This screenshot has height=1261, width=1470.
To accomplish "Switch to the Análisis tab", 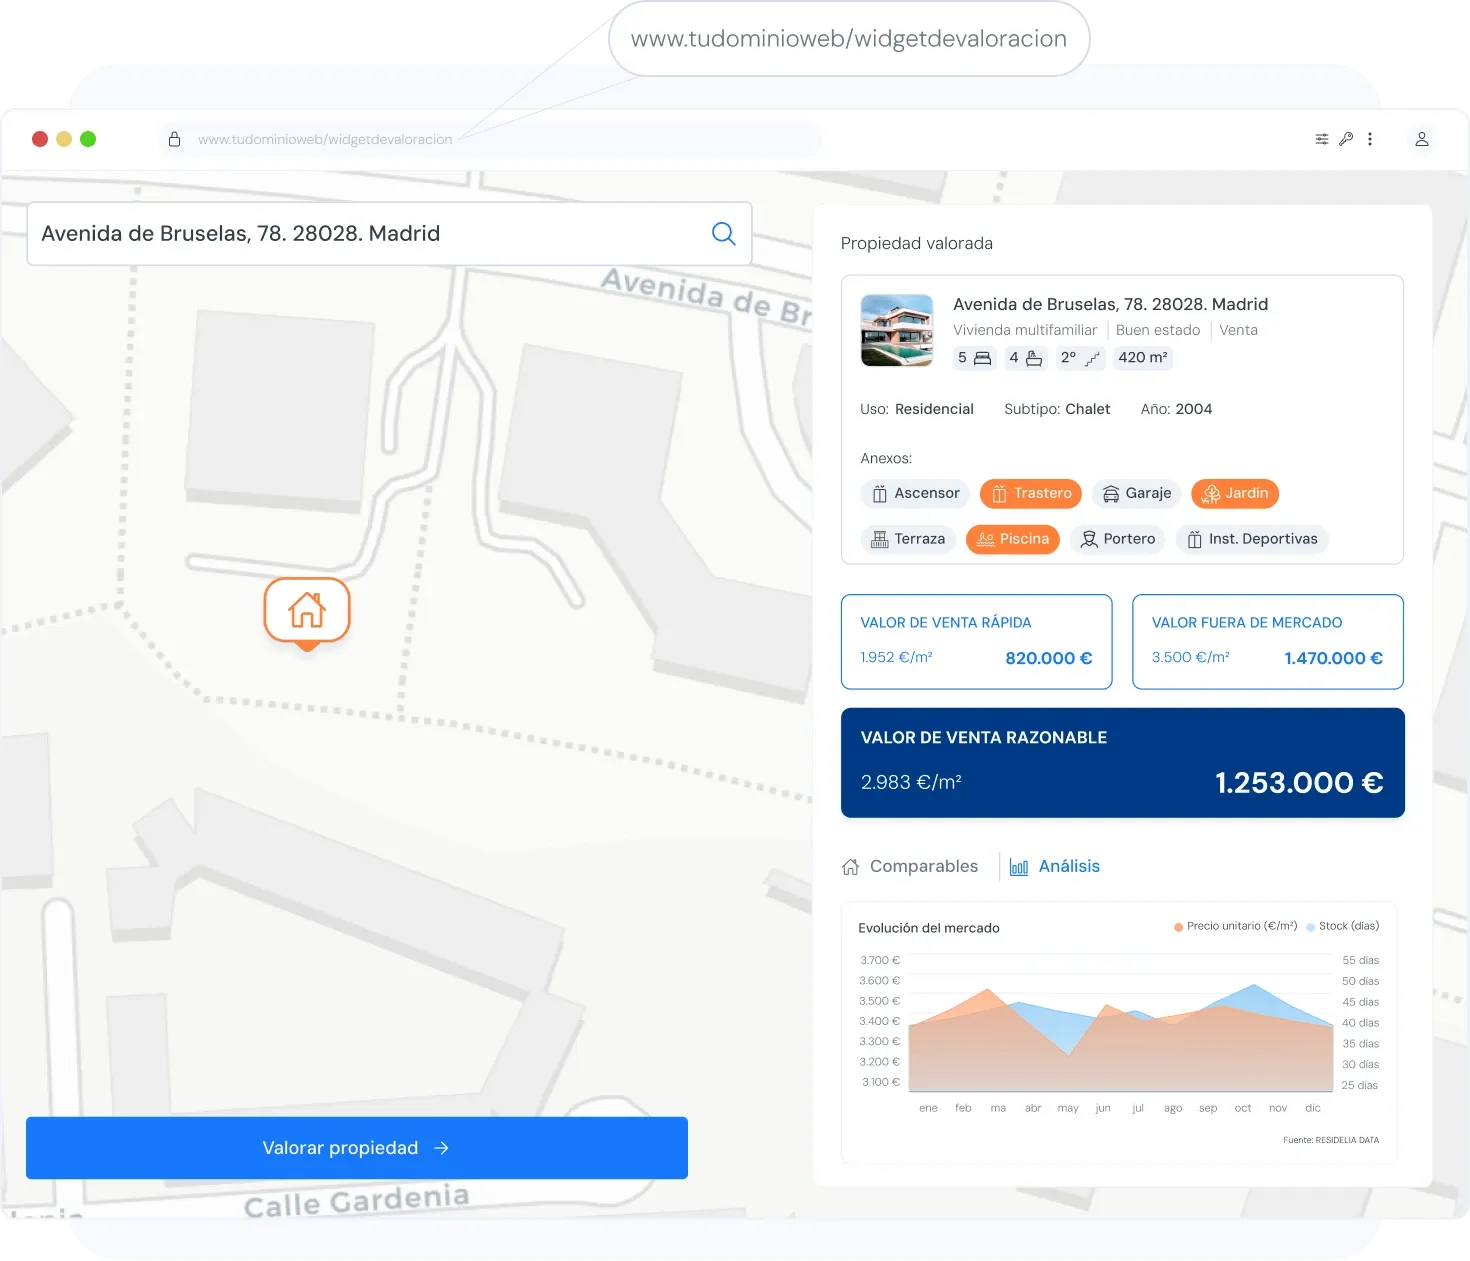I will 1068,866.
